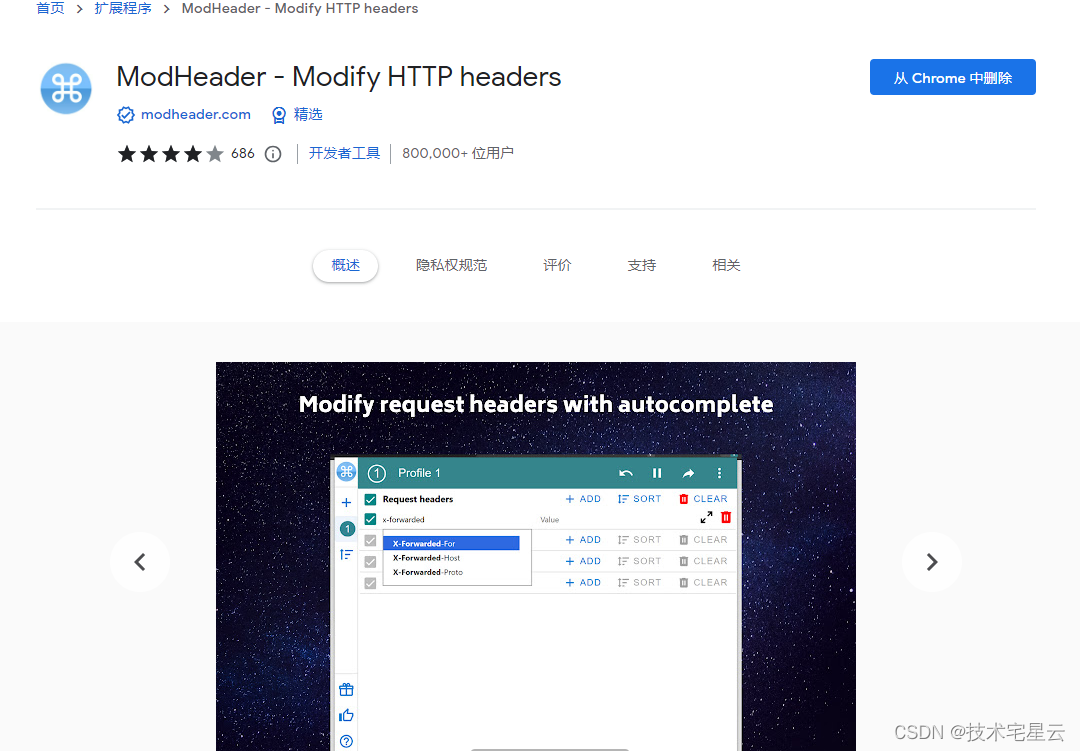Viewport: 1080px width, 751px height.
Task: Click the red trash icon beside x-forwarded row
Action: pos(726,517)
